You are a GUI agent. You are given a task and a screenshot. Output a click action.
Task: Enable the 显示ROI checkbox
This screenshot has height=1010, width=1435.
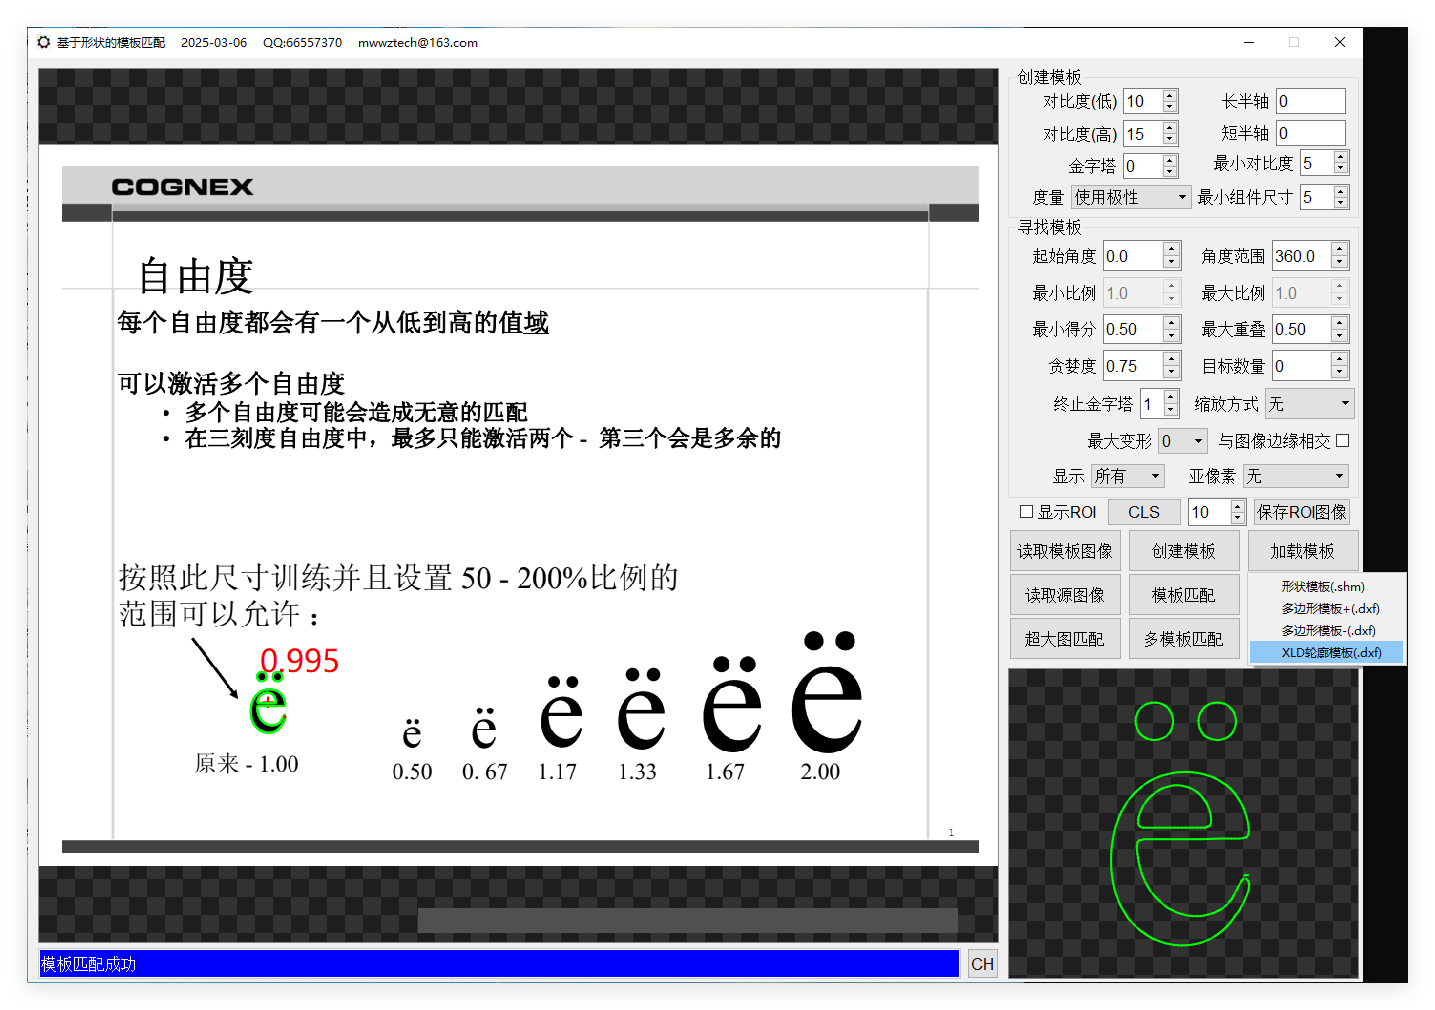pyautogui.click(x=1026, y=511)
